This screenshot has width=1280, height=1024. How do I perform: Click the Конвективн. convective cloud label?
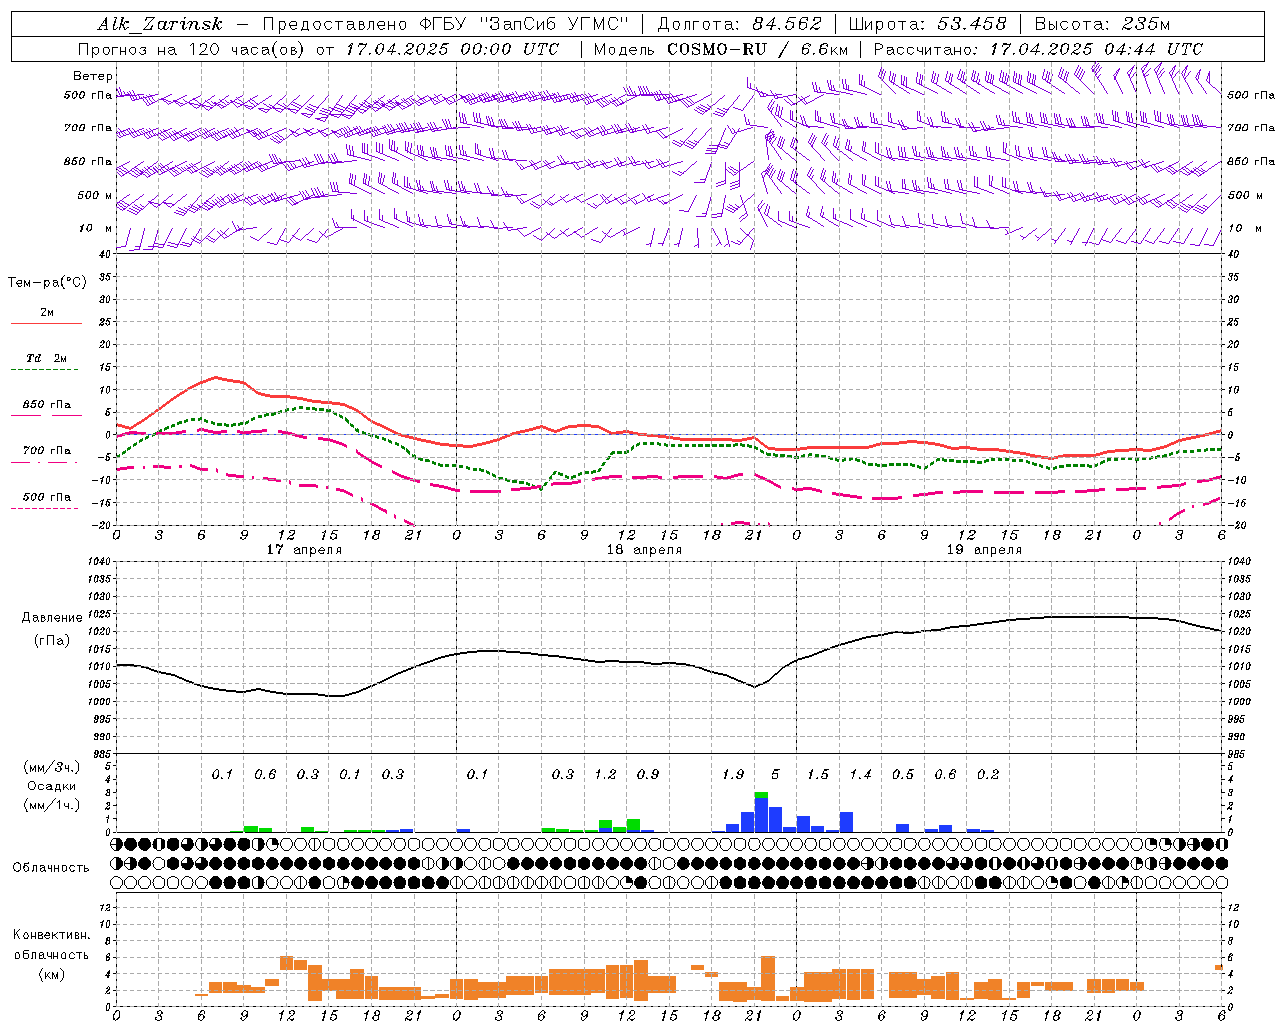tap(52, 935)
